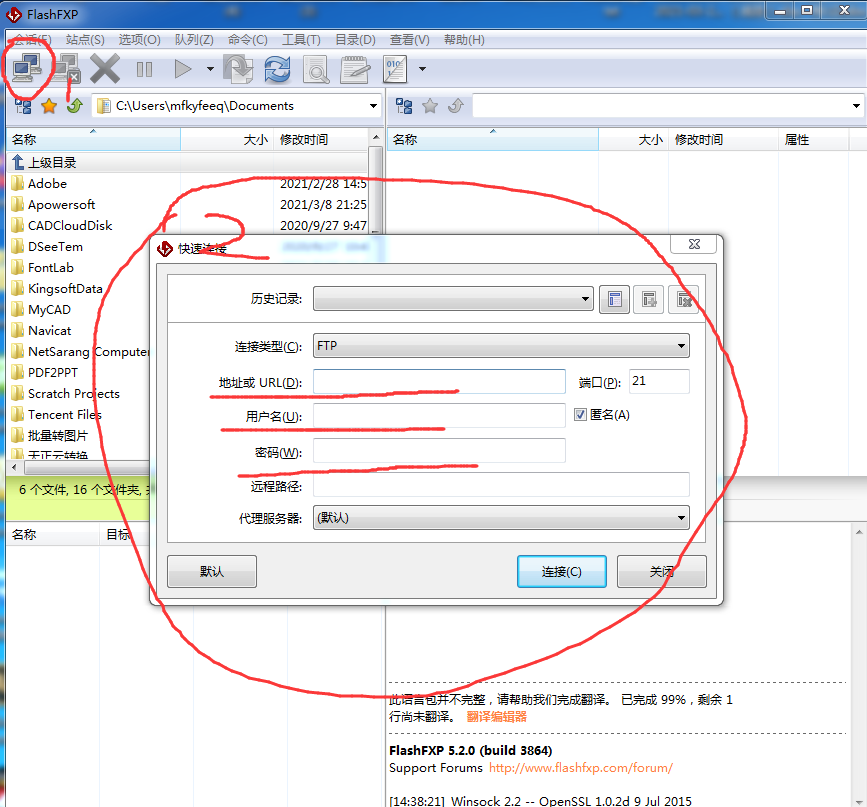Open the 查看(V) menu

tap(410, 40)
